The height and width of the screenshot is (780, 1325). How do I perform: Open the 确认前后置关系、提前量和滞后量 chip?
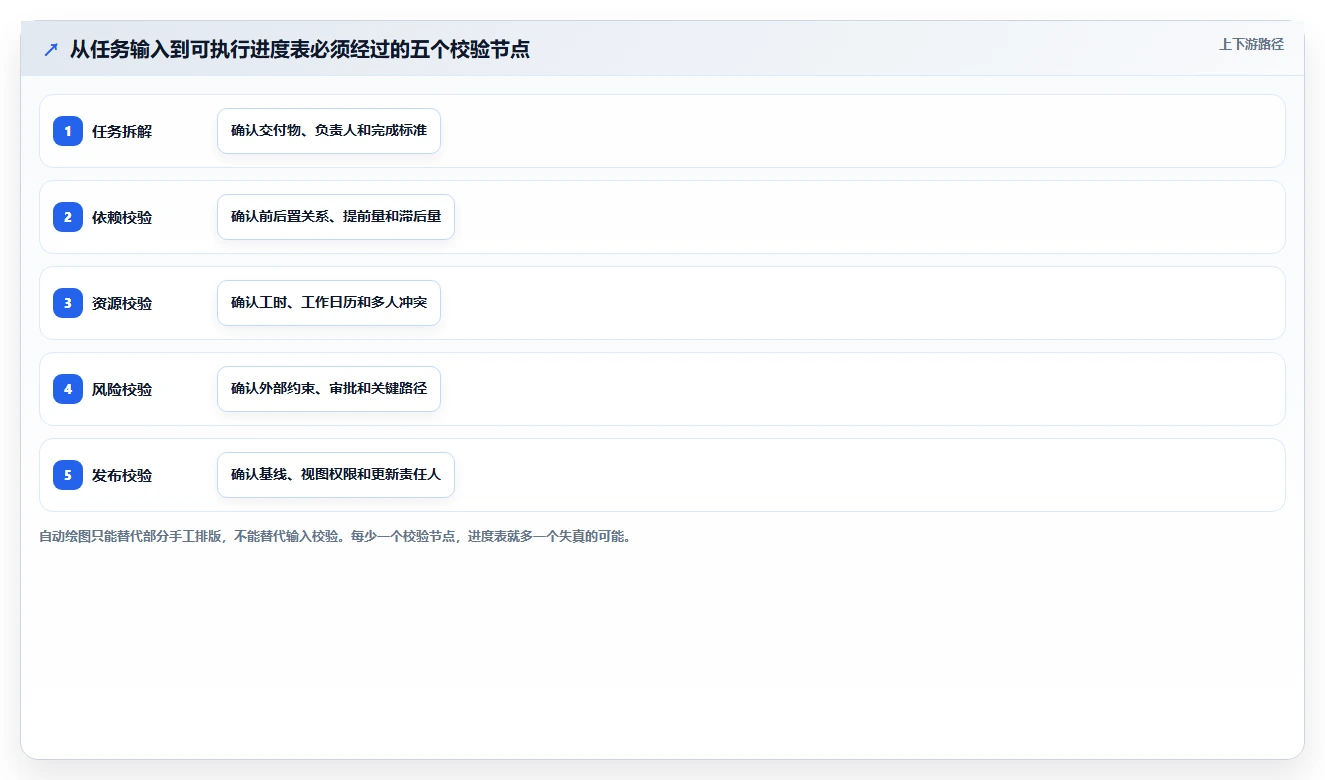336,217
